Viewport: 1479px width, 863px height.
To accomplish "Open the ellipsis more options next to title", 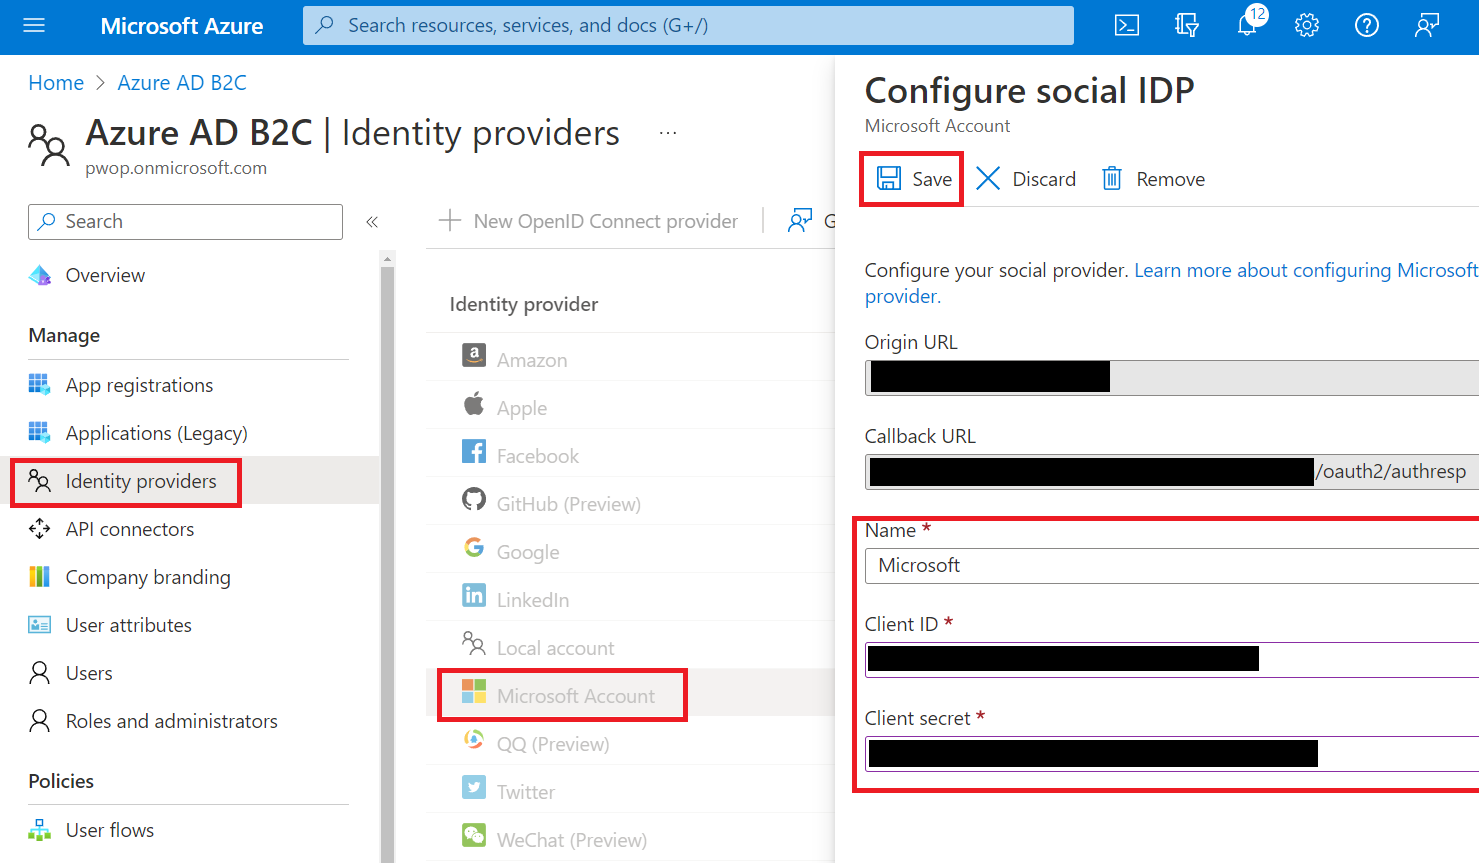I will point(668,133).
